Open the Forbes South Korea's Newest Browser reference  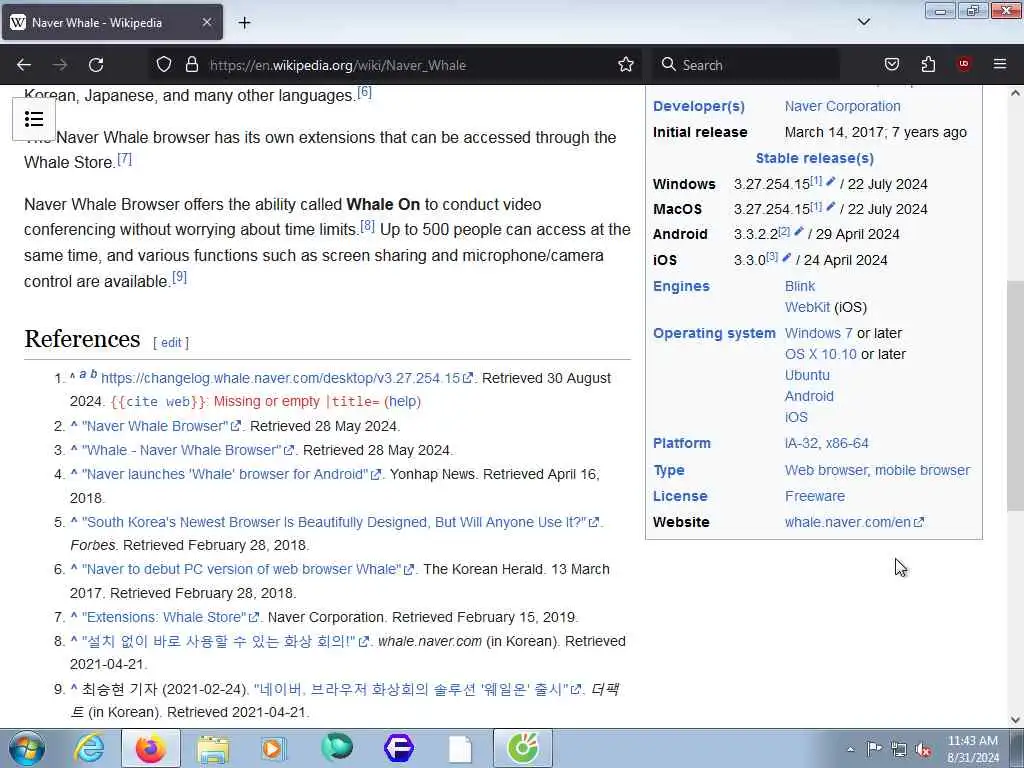pyautogui.click(x=340, y=522)
